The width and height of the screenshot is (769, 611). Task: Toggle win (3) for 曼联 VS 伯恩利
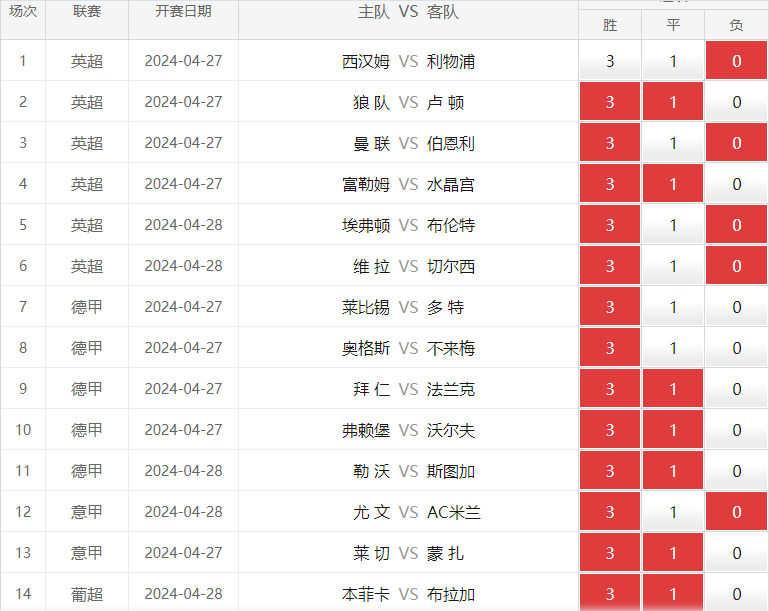[x=610, y=143]
